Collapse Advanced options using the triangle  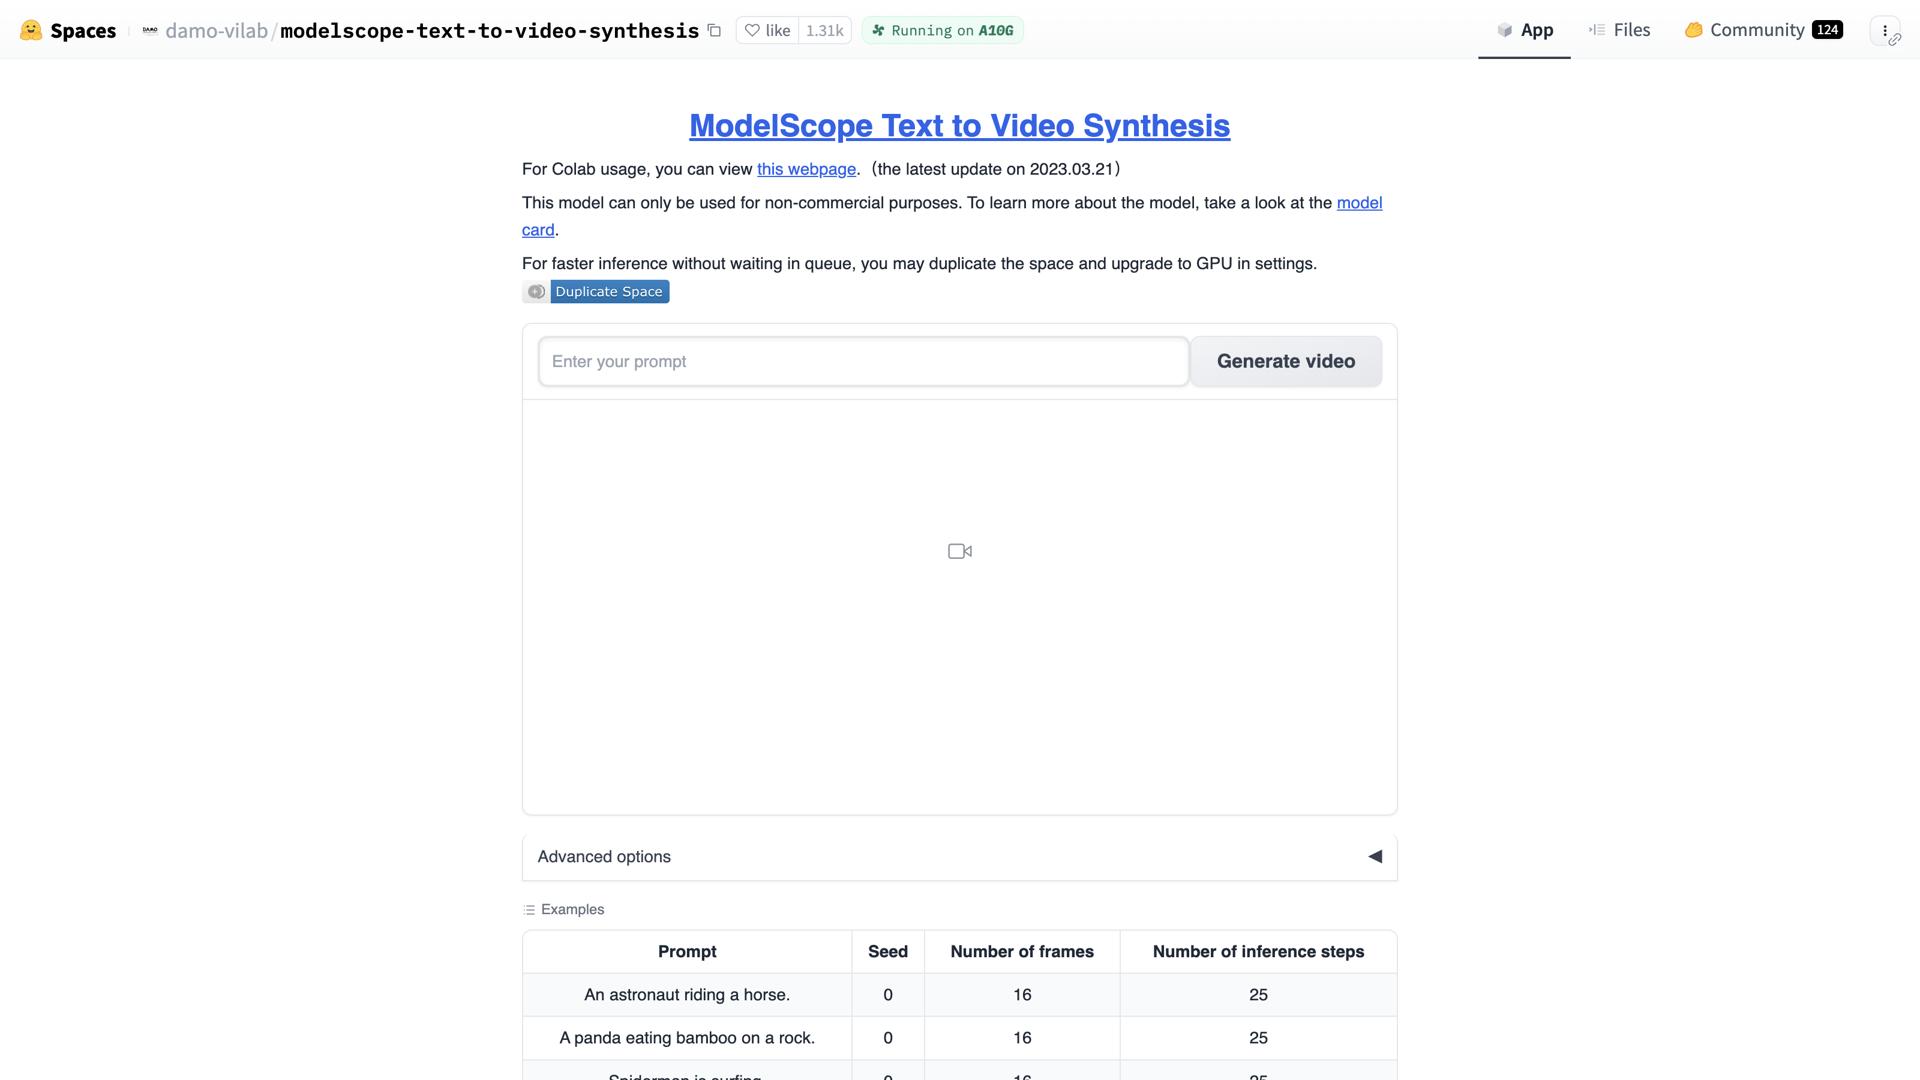1376,856
